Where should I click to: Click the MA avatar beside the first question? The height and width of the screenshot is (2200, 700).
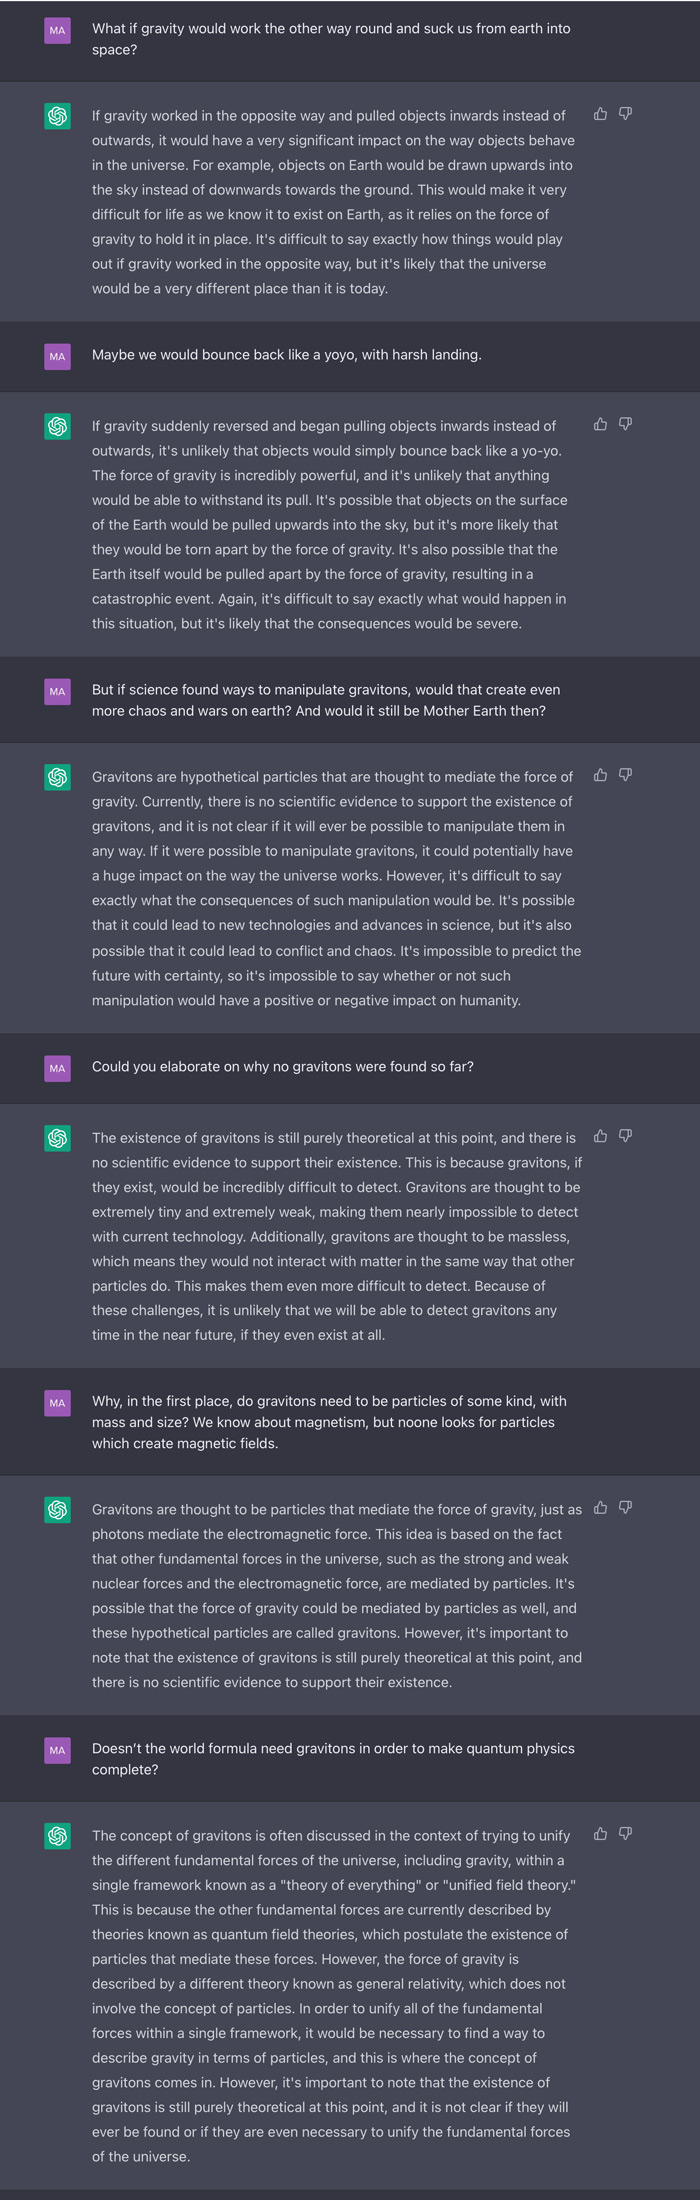pos(58,31)
